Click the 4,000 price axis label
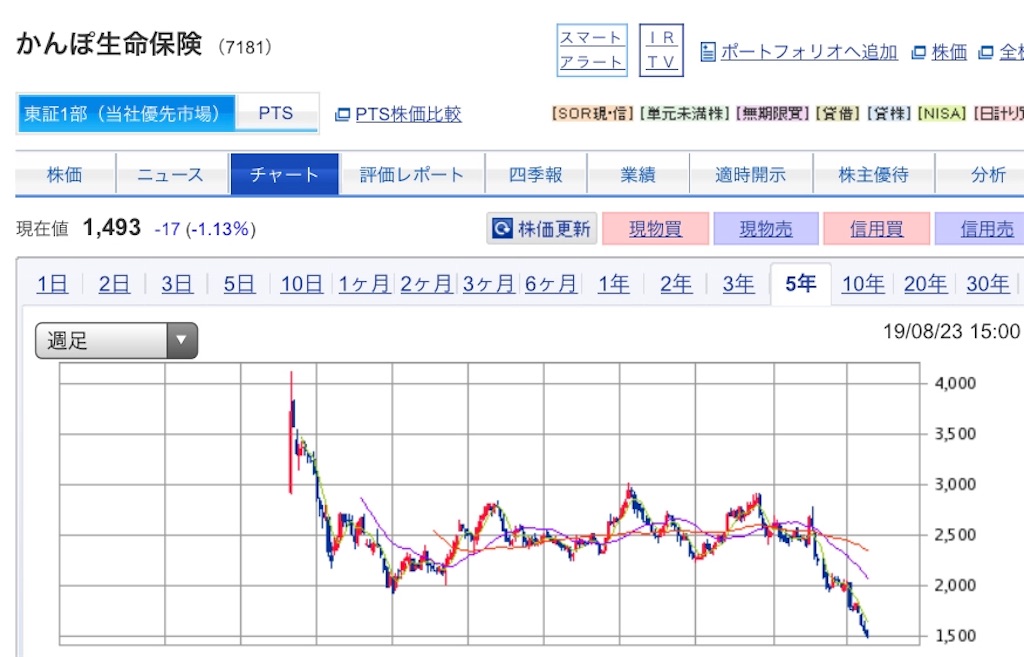Image resolution: width=1024 pixels, height=657 pixels. point(955,383)
